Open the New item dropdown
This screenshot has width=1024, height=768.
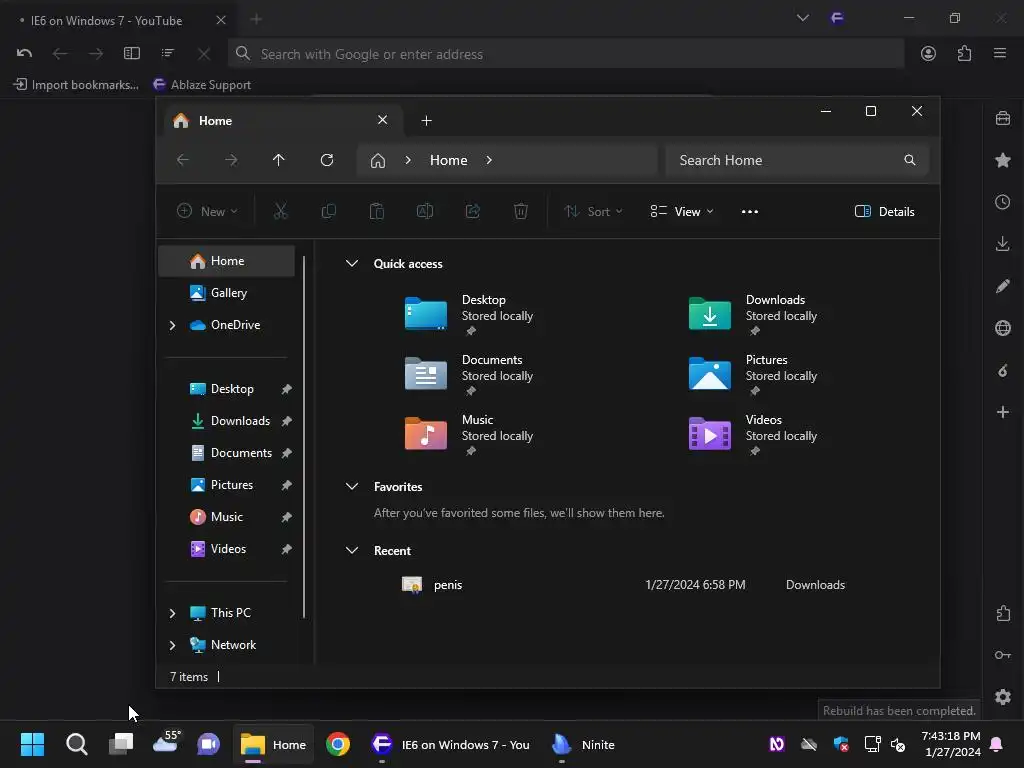tap(207, 212)
